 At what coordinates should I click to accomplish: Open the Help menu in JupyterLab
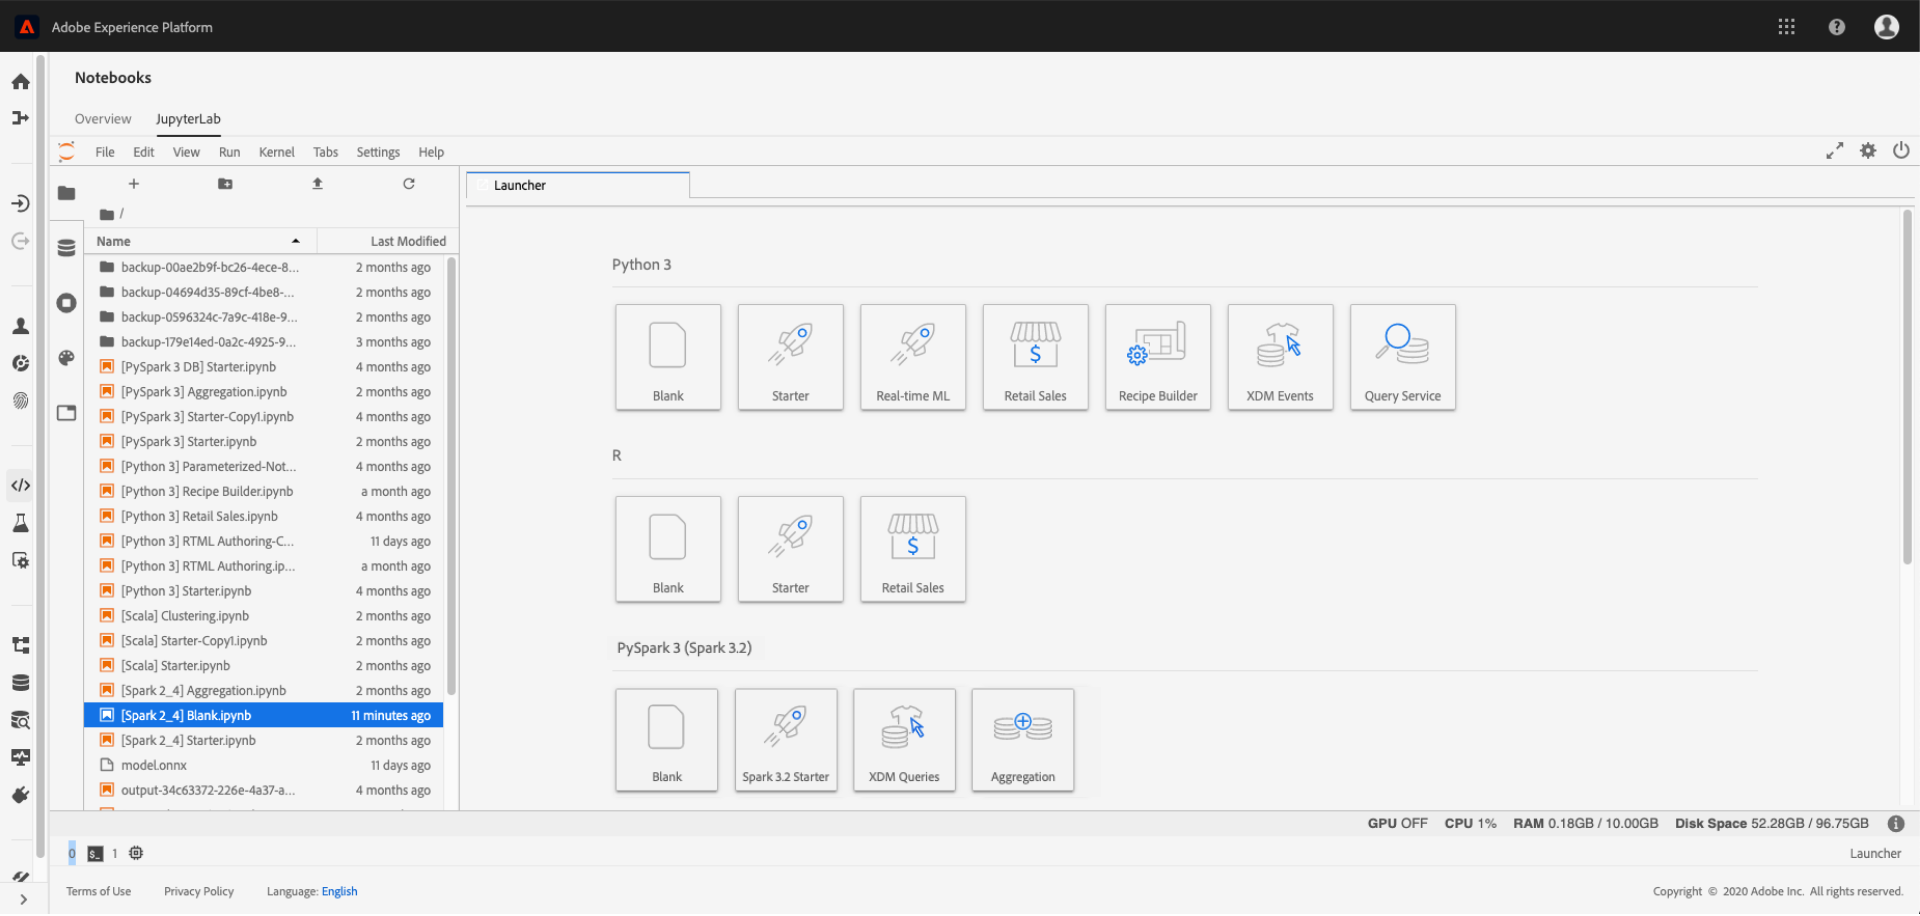click(x=432, y=152)
